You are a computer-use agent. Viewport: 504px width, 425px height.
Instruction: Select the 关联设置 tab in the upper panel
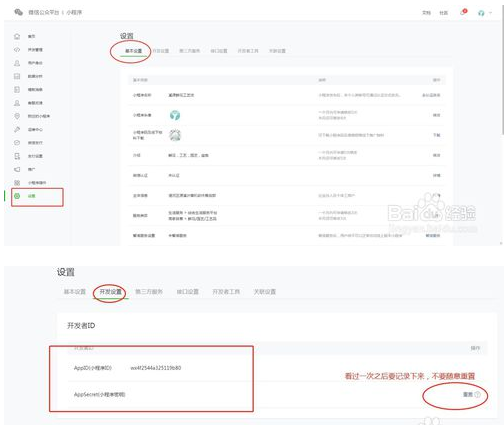[x=277, y=51]
